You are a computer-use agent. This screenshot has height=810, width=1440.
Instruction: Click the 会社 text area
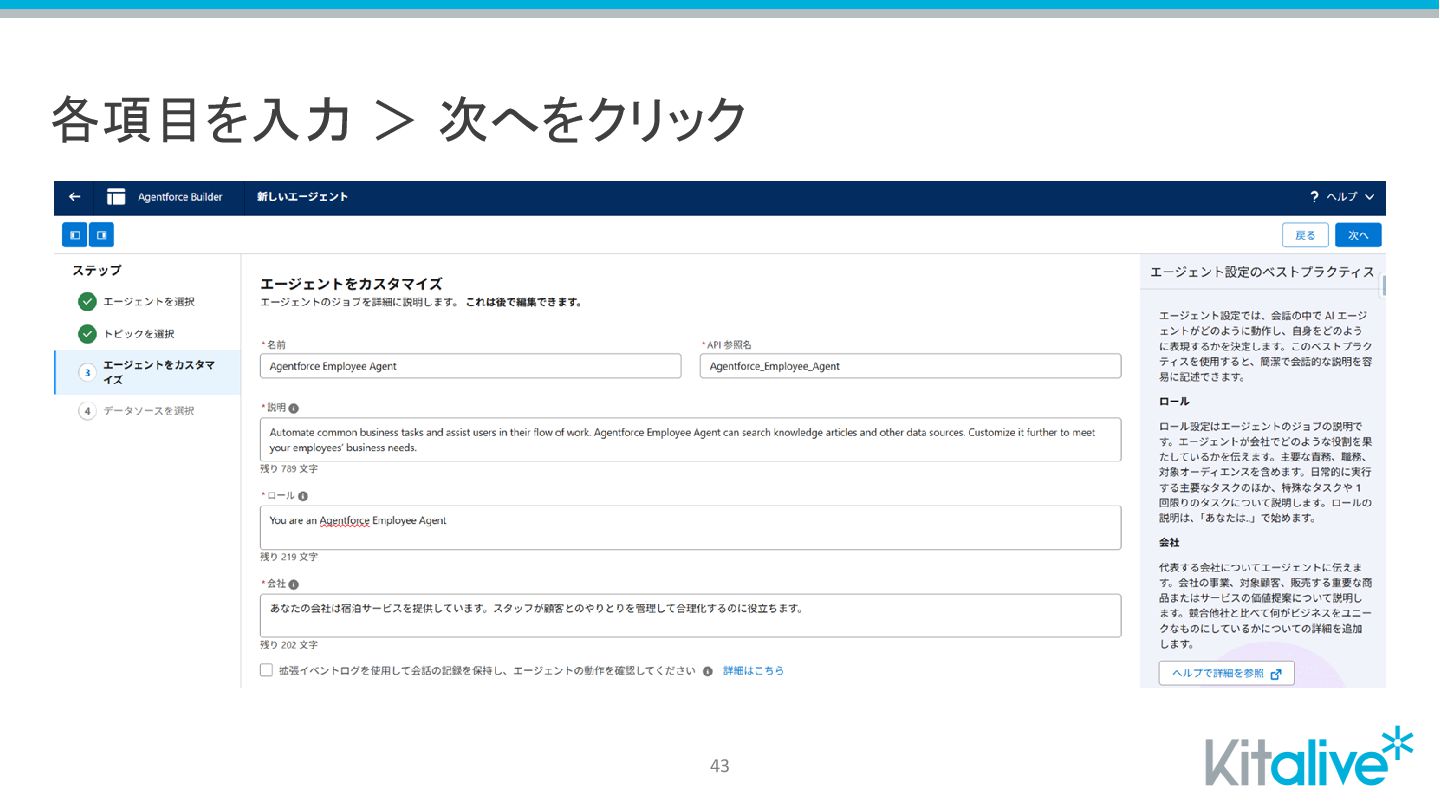(x=690, y=615)
